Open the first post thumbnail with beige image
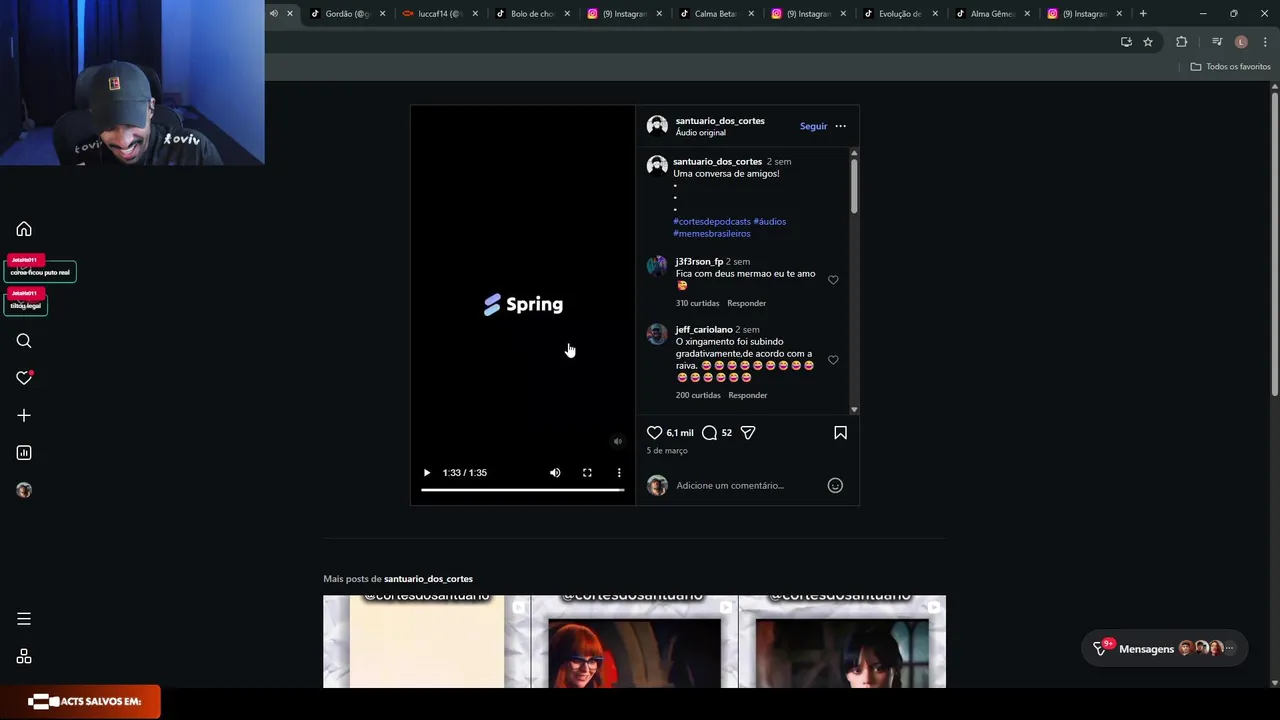The image size is (1280, 720). click(x=426, y=642)
